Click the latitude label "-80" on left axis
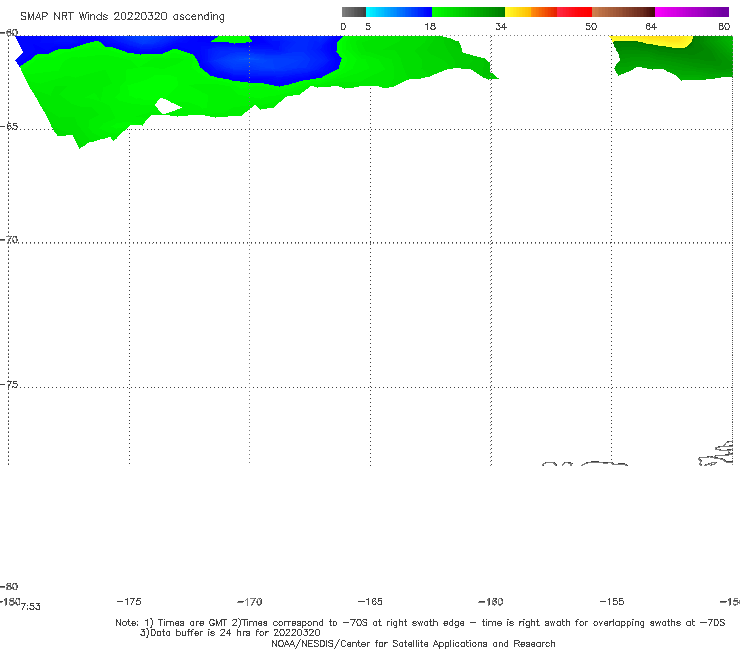Image resolution: width=740 pixels, height=650 pixels. 9,586
